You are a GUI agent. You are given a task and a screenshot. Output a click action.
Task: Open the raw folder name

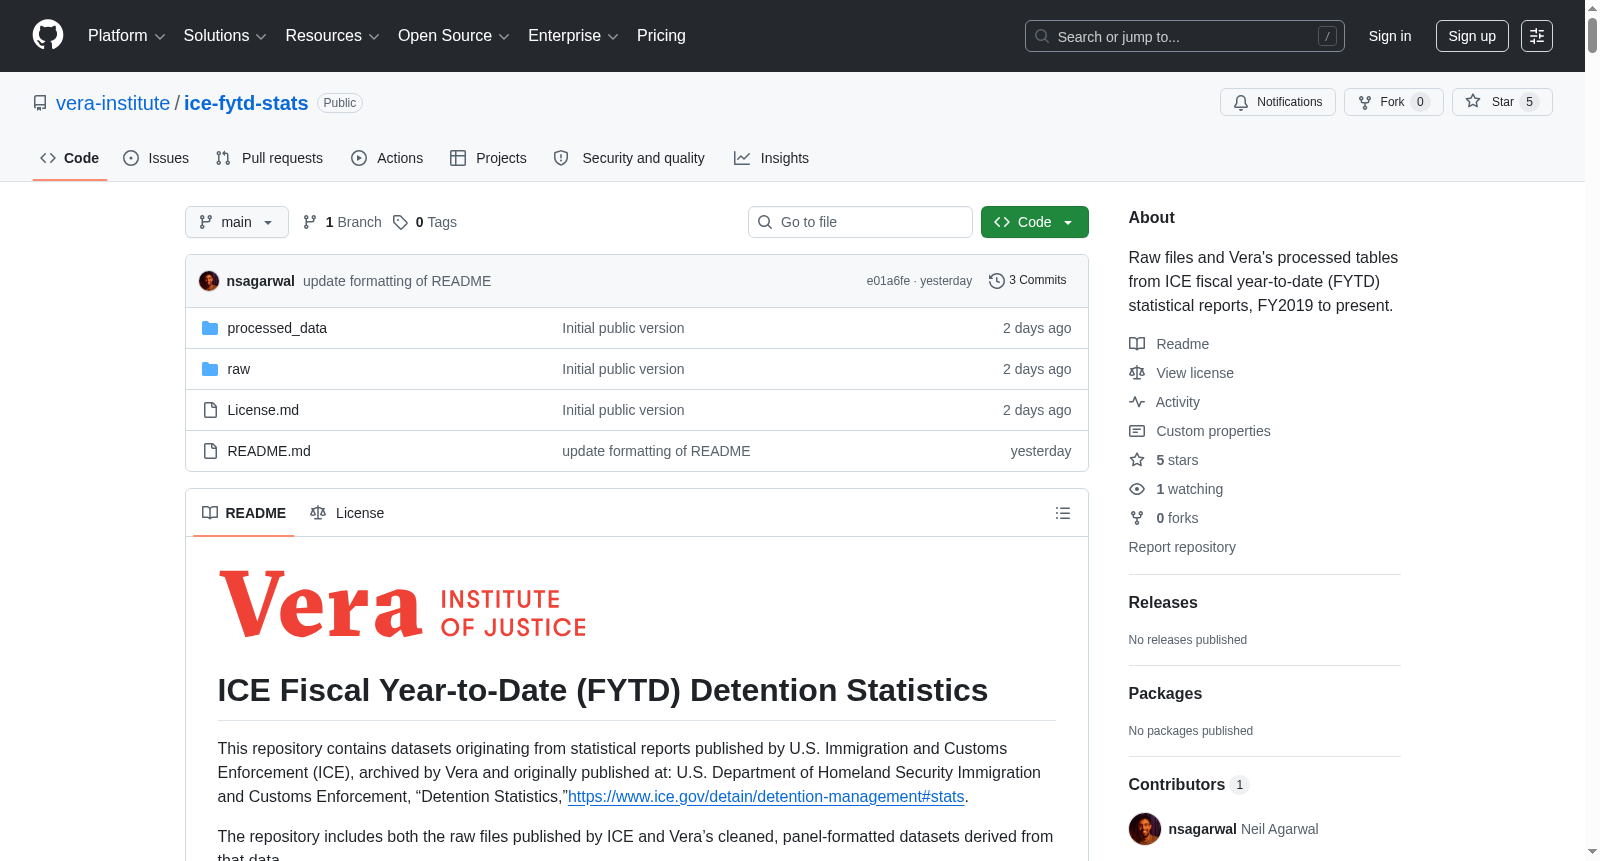pyautogui.click(x=239, y=369)
